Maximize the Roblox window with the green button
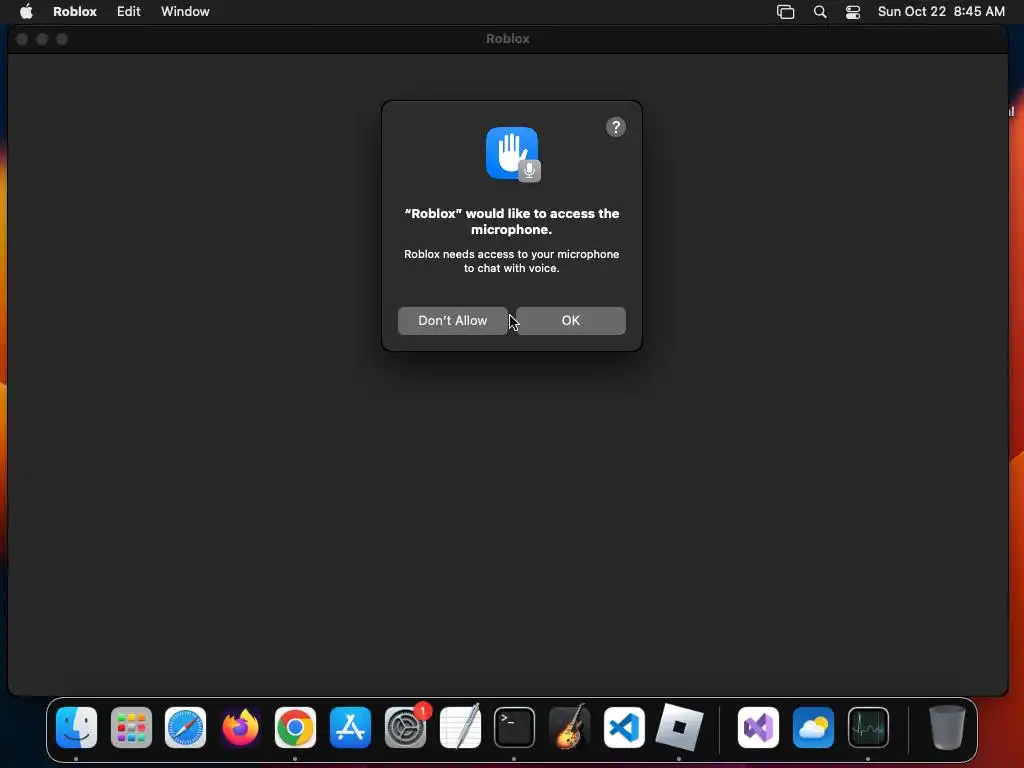Image resolution: width=1024 pixels, height=768 pixels. 62,39
